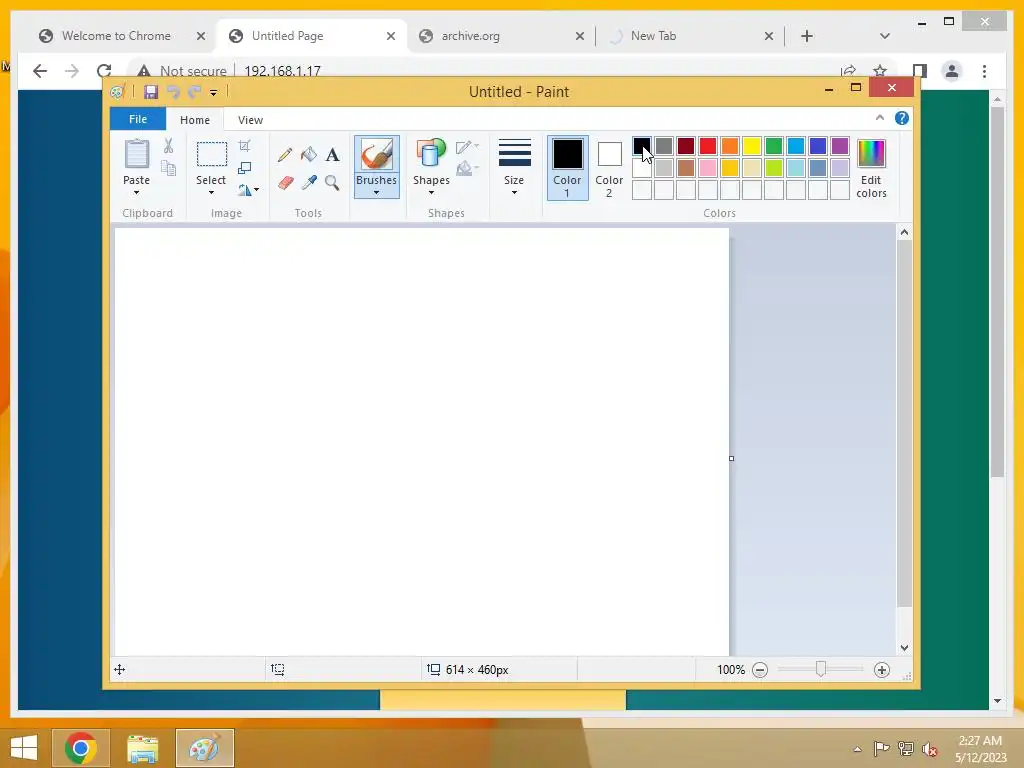Click the Zoom in plus button

pos(882,669)
